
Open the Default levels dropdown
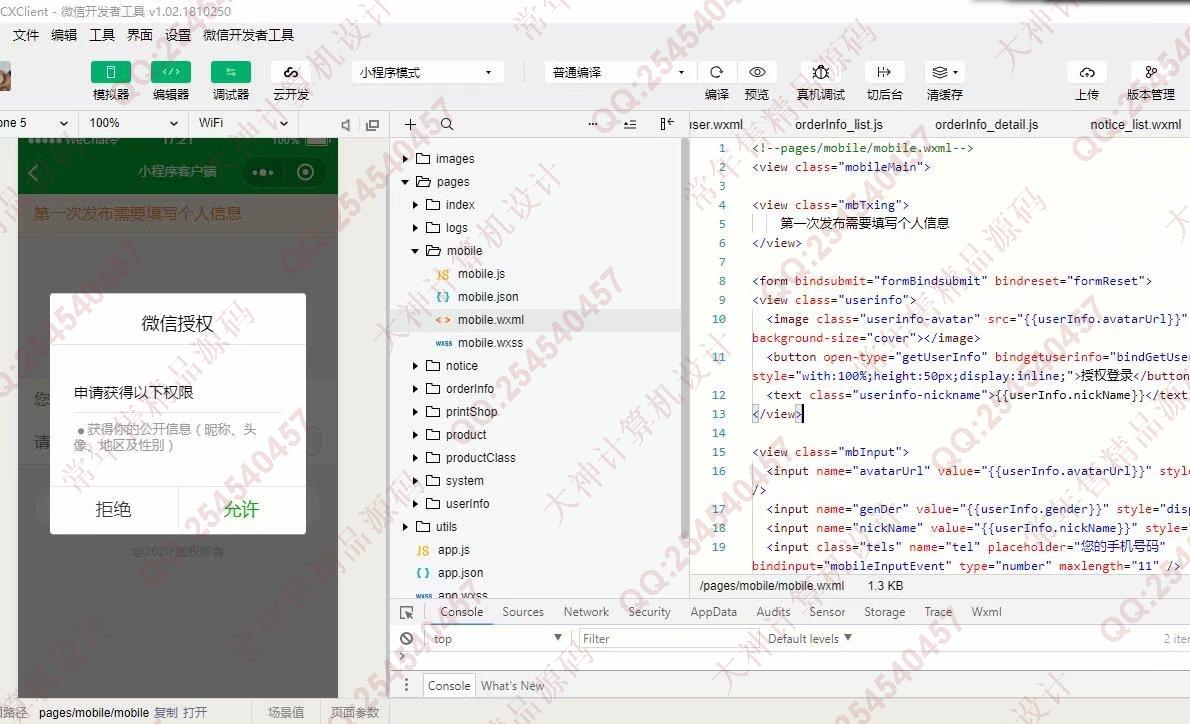pos(809,639)
